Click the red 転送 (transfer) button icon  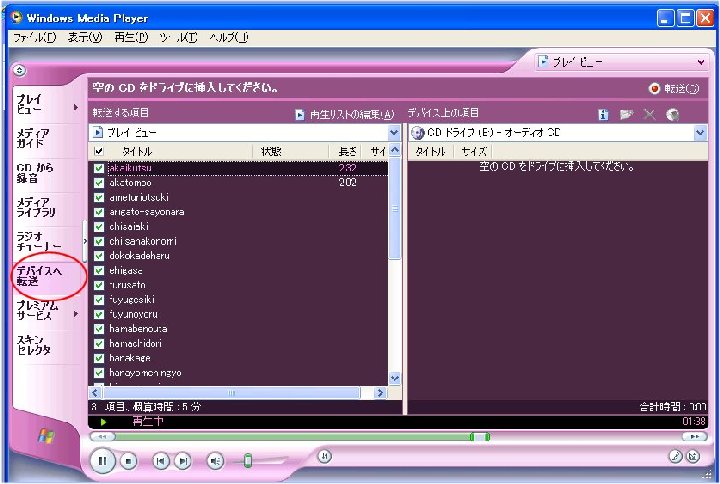[x=654, y=88]
